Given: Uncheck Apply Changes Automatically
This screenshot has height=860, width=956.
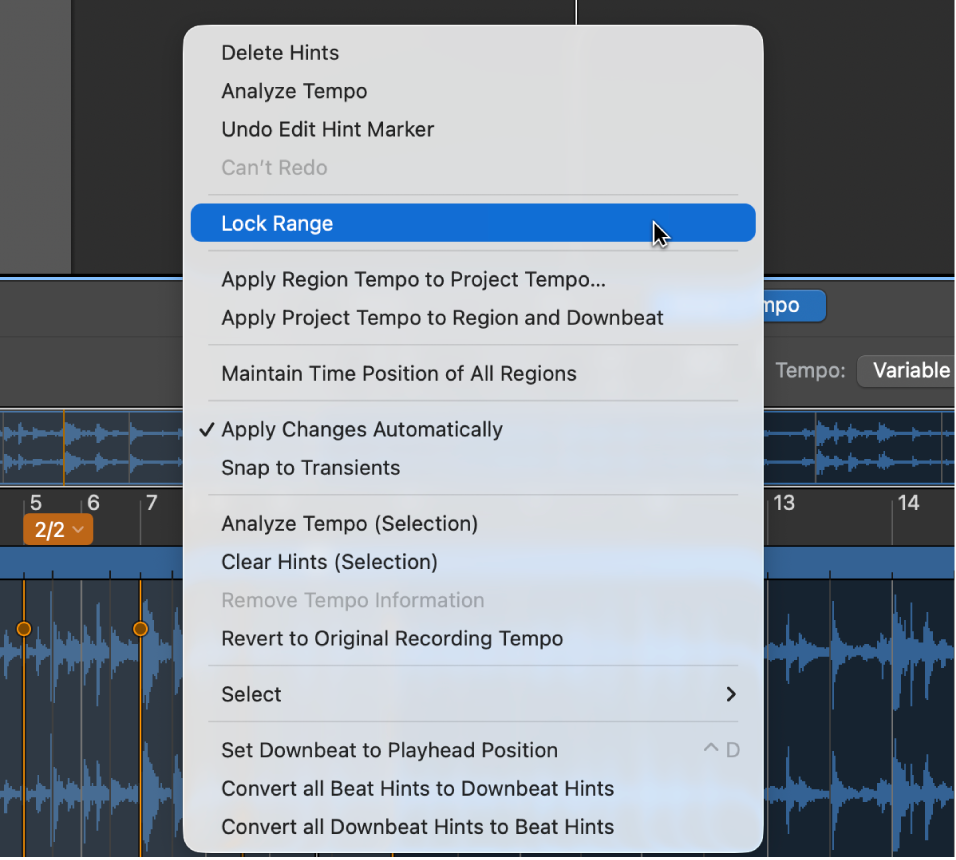Looking at the screenshot, I should [473, 430].
